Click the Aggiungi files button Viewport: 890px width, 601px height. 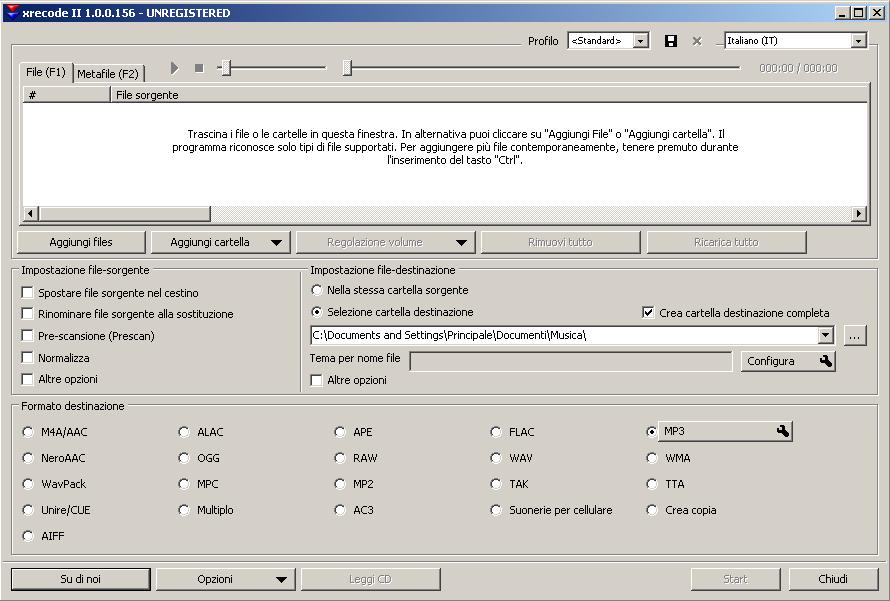click(x=81, y=242)
